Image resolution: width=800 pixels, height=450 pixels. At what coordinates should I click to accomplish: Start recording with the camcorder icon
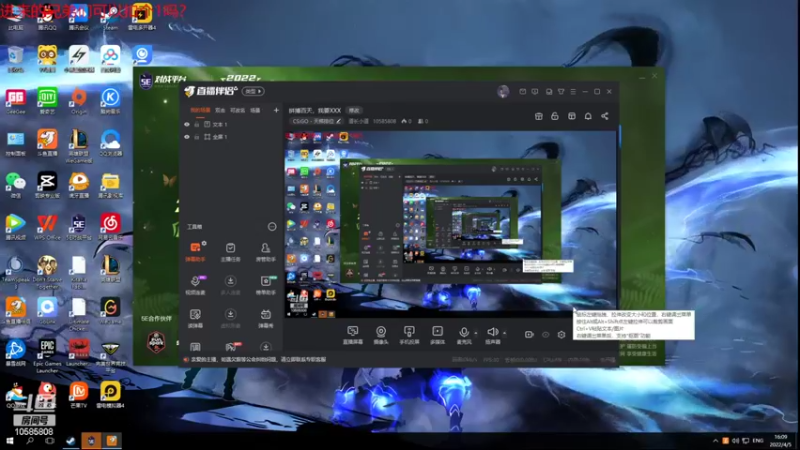coord(529,335)
